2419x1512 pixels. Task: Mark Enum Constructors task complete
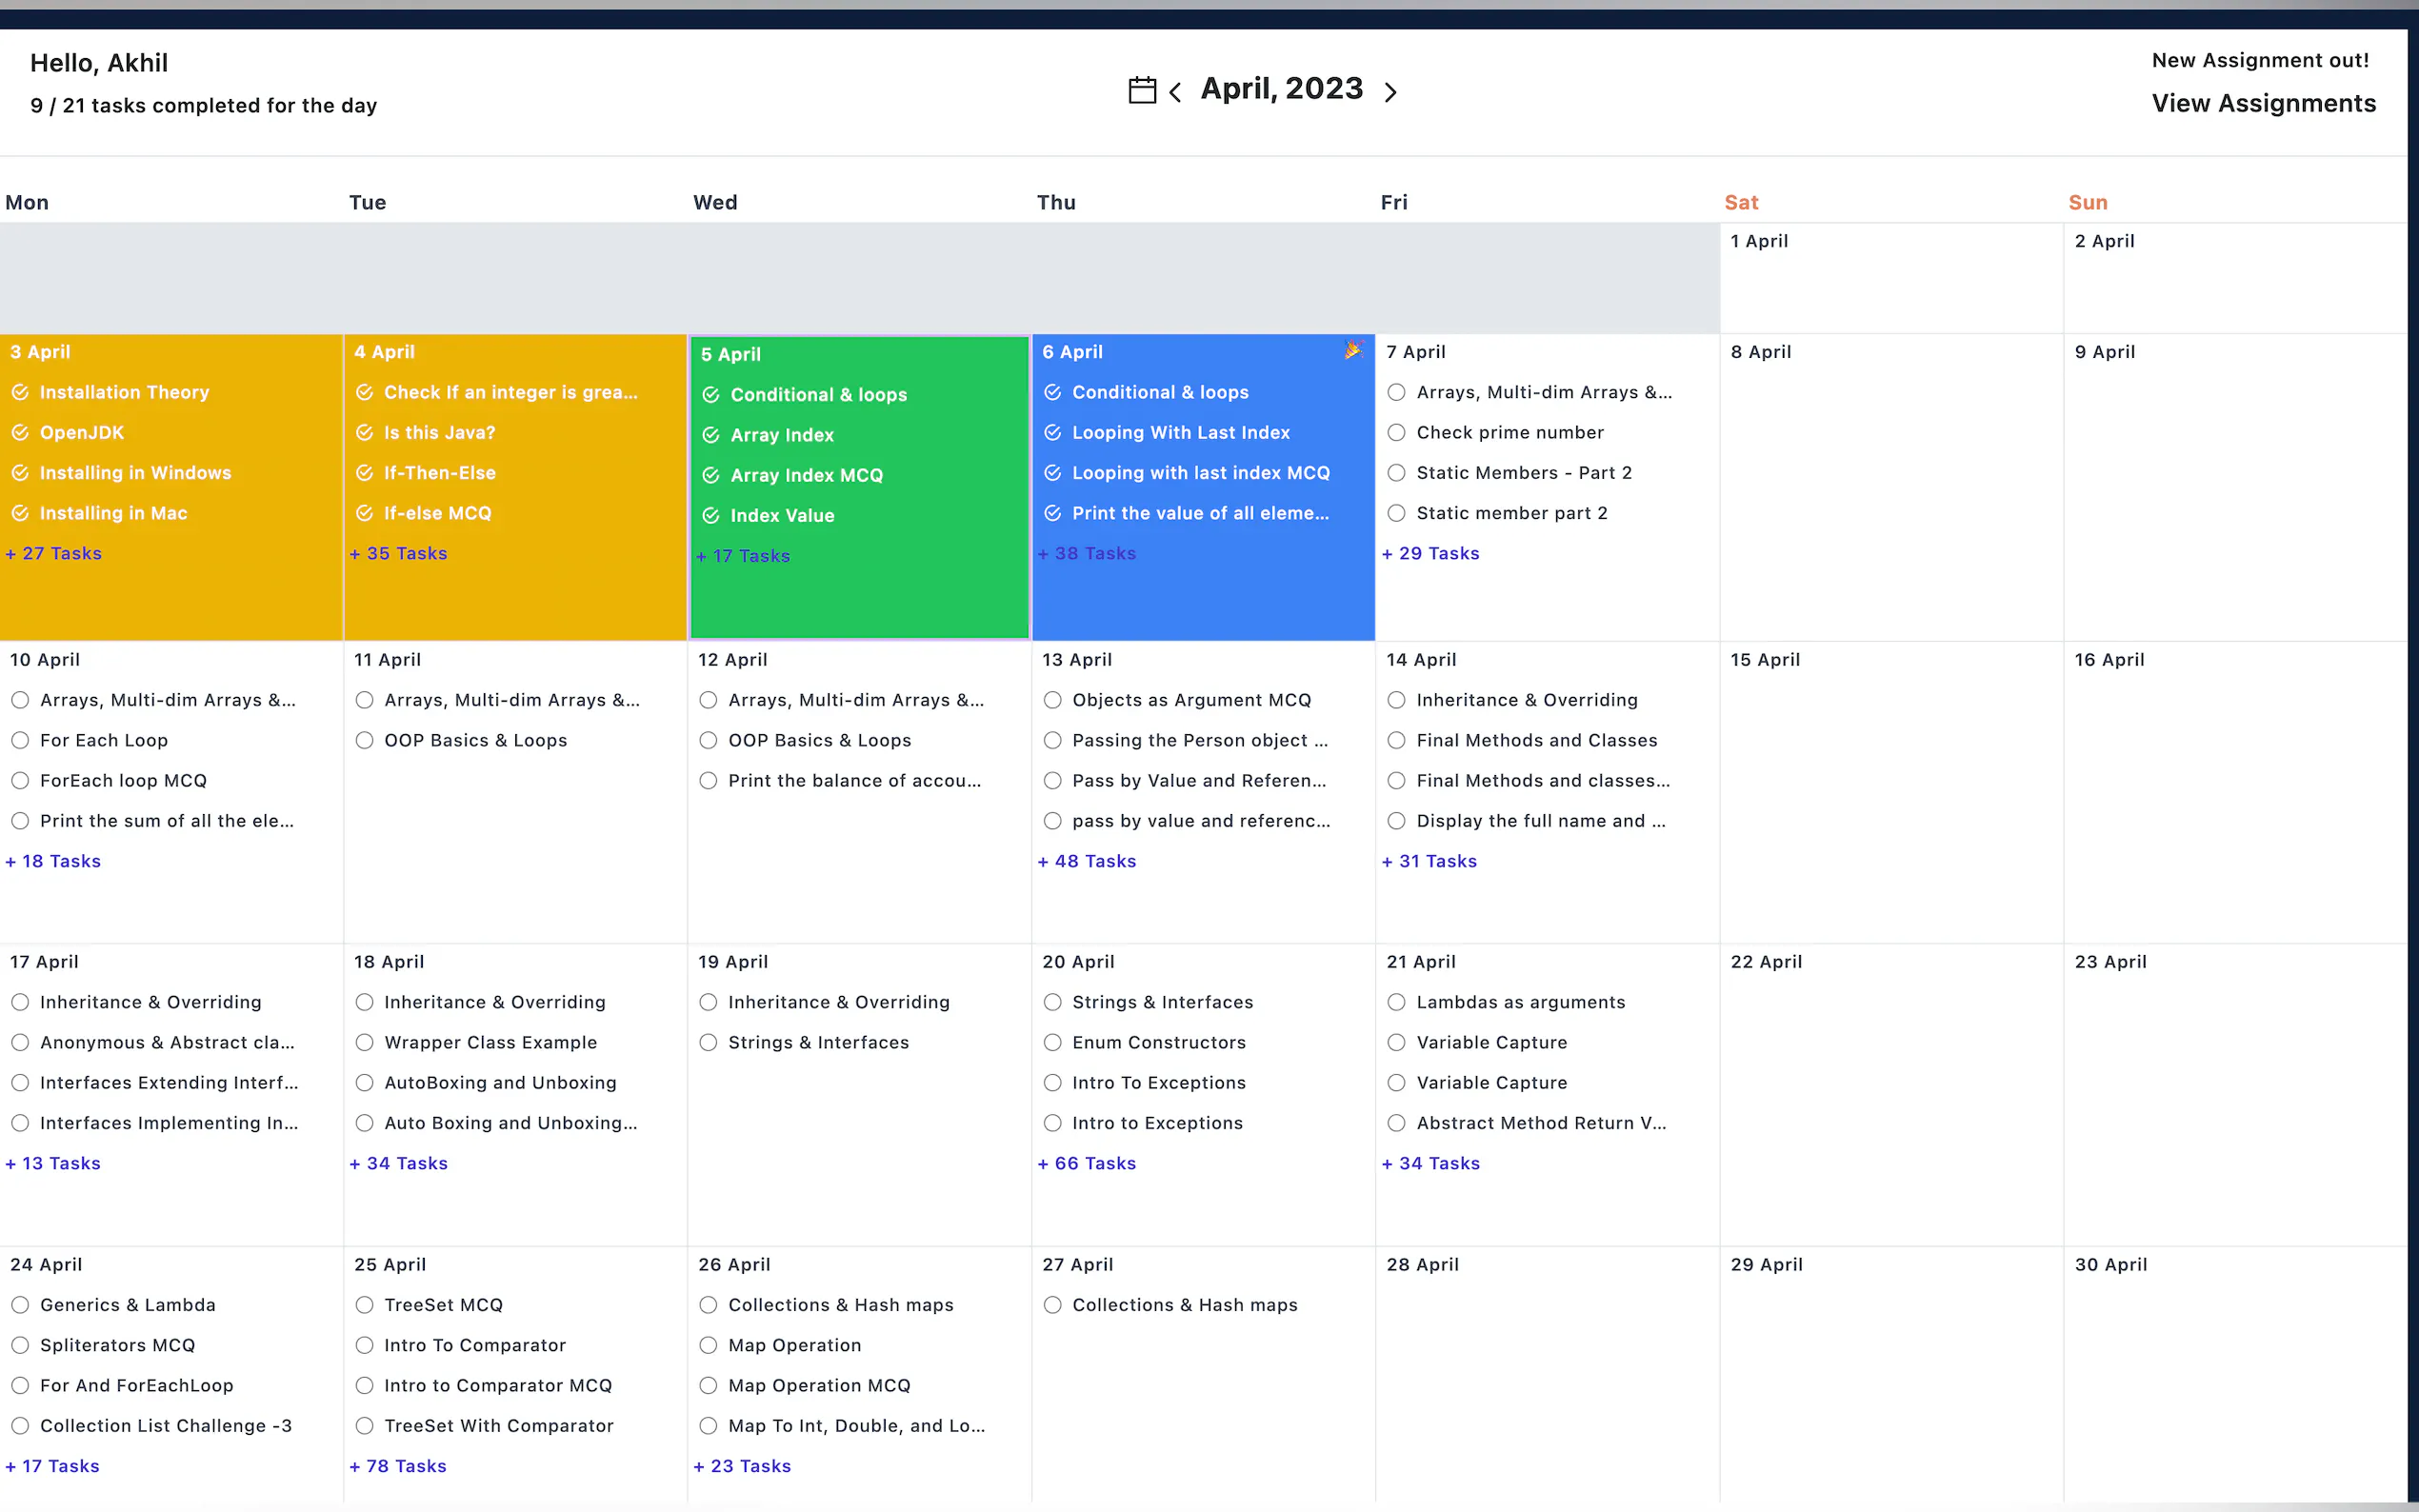(1052, 1042)
